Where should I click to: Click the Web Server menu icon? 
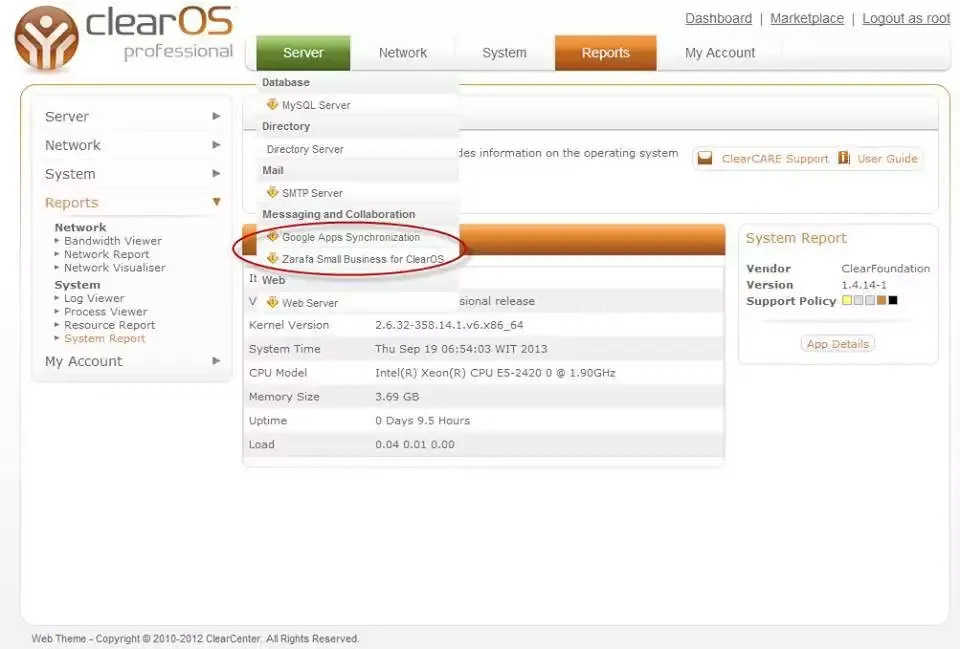coord(272,302)
